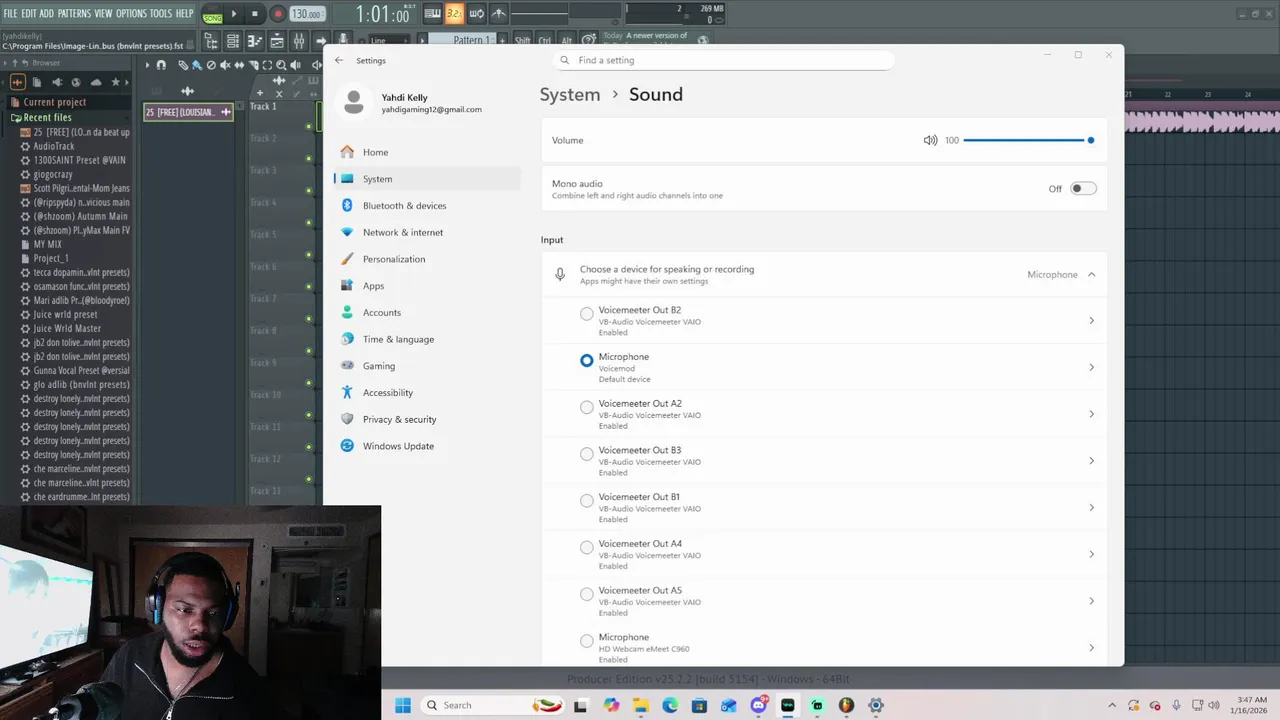Open Voicemod Microphone details chevron
1280x720 pixels.
(x=1091, y=367)
